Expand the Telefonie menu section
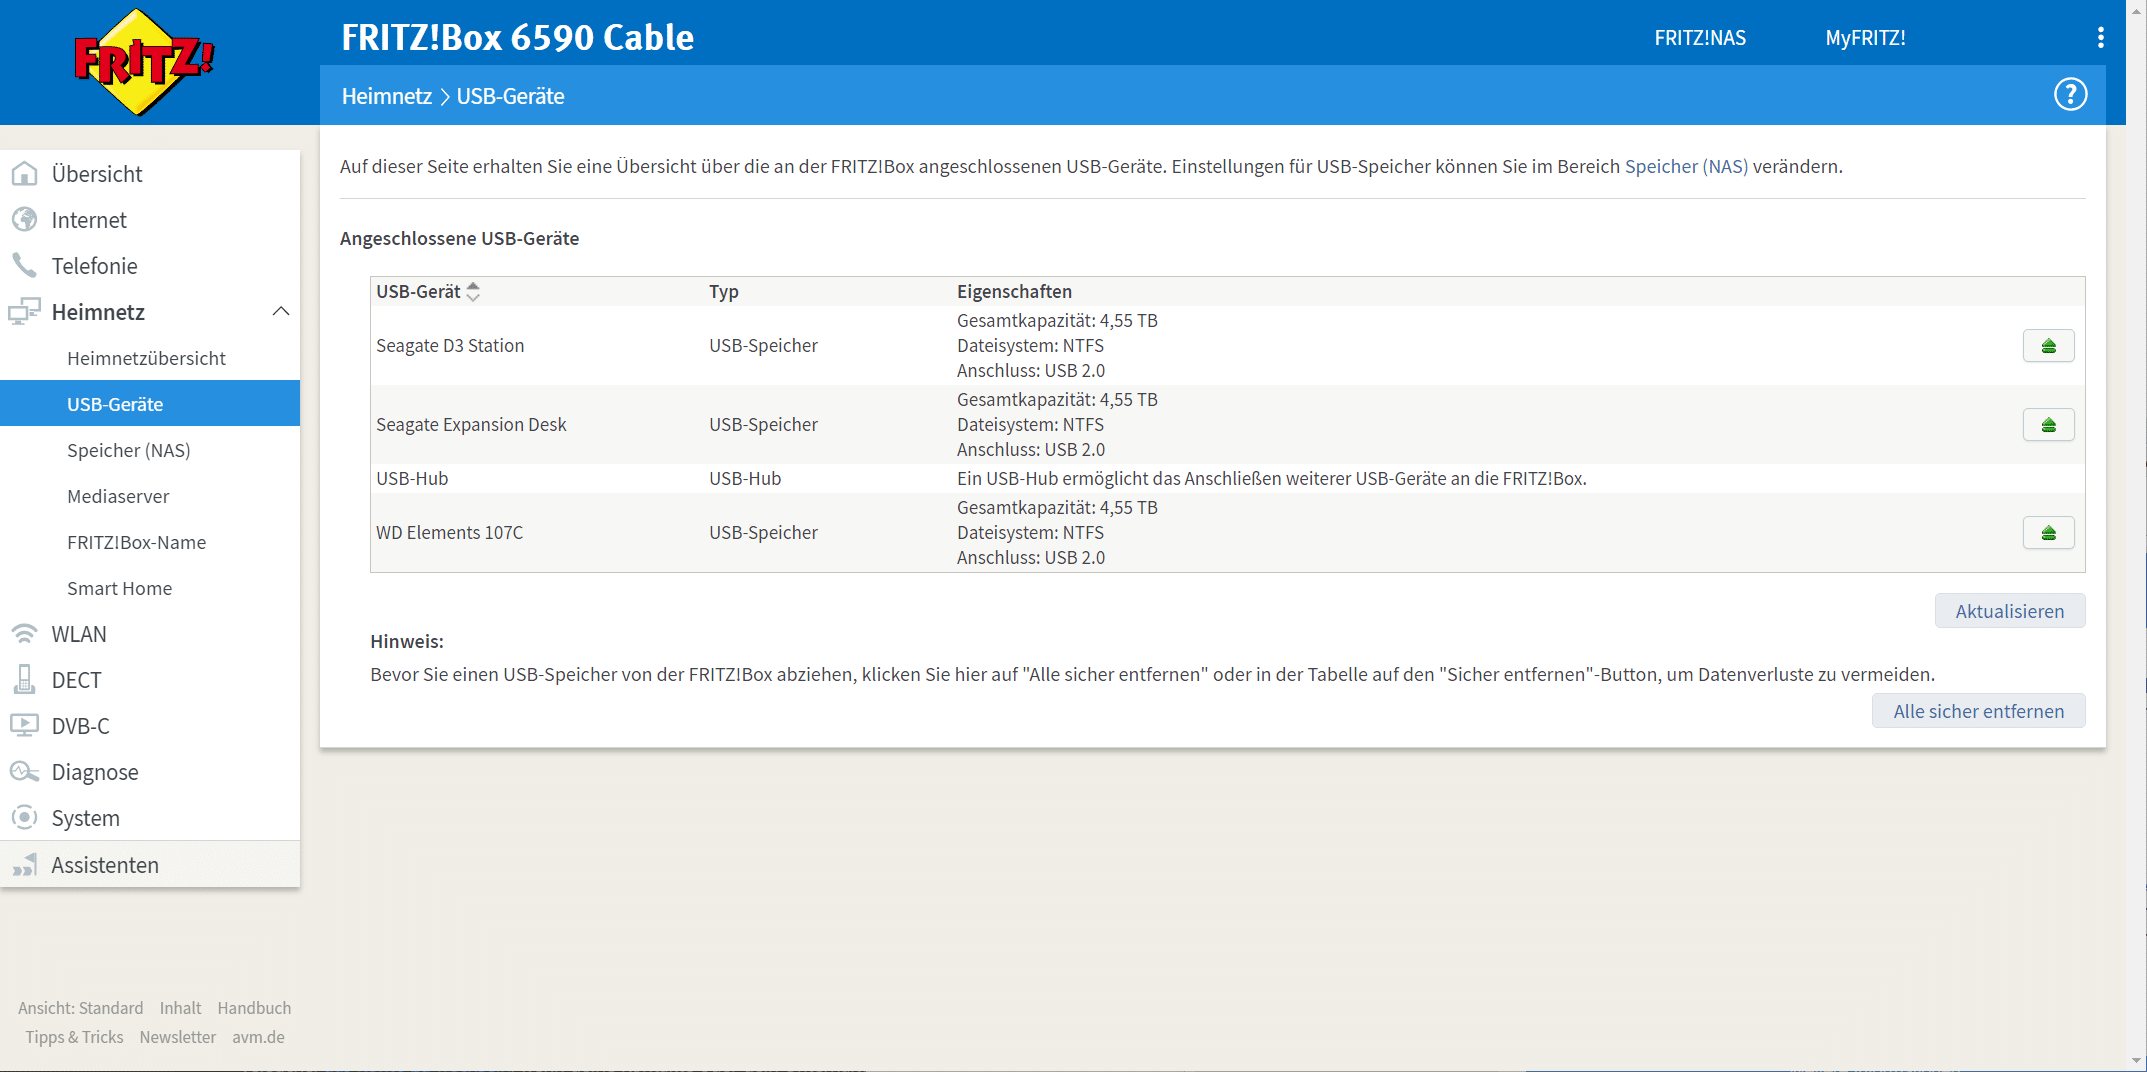The height and width of the screenshot is (1072, 2147). pyautogui.click(x=94, y=266)
